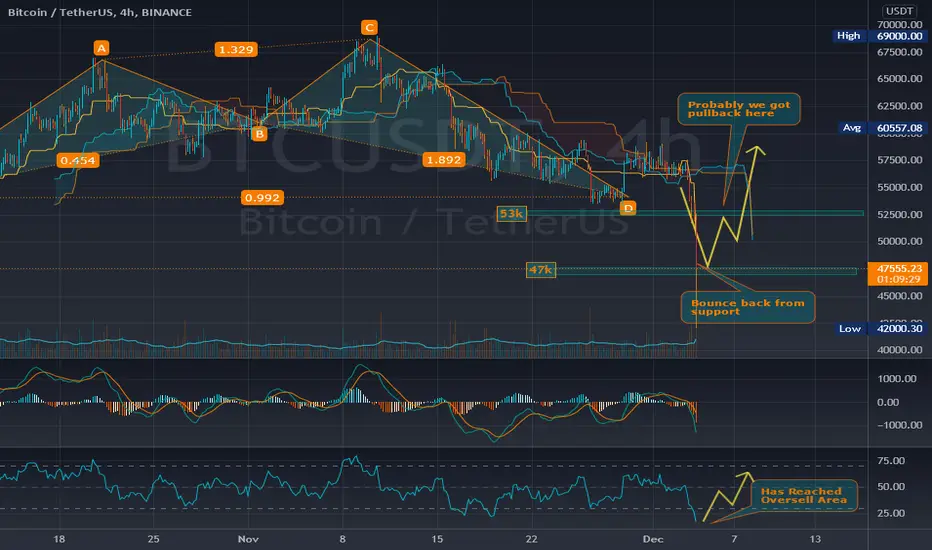
Task: Click the RSI 75.00 axis value
Action: [890, 461]
